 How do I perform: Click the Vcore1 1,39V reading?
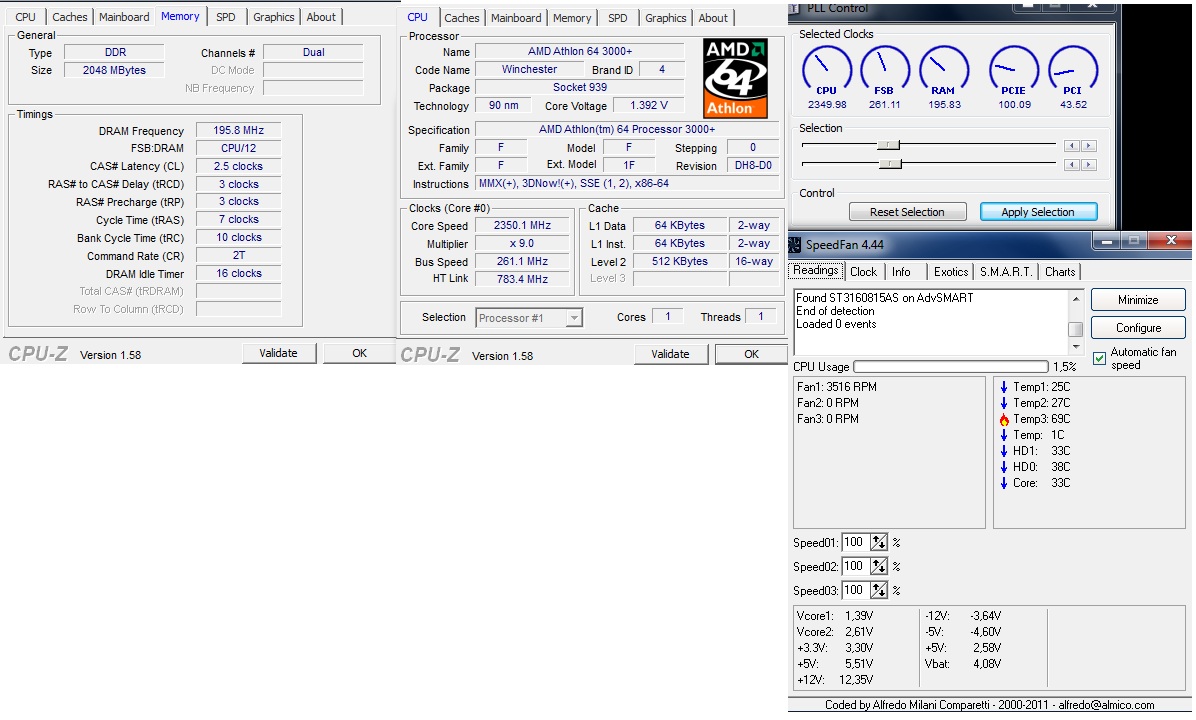coord(835,616)
